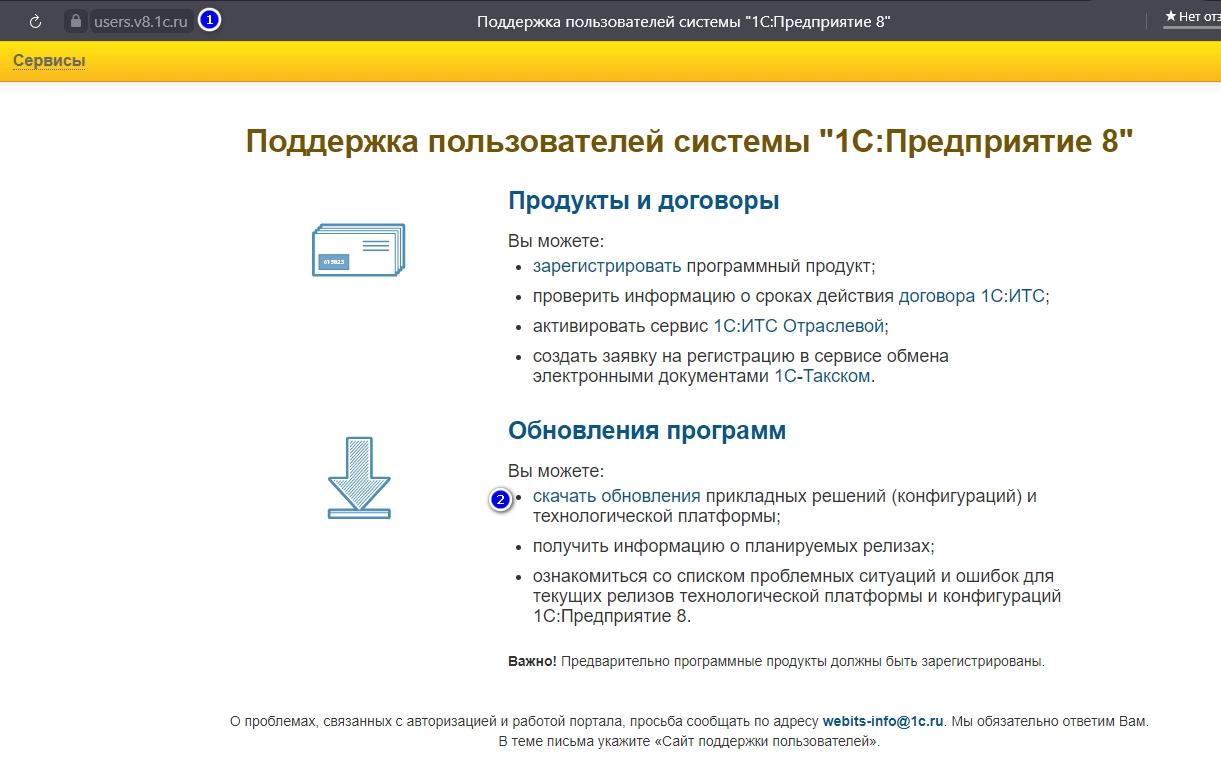This screenshot has height=760, width=1221.
Task: Open the Сервисы menu
Action: click(49, 61)
